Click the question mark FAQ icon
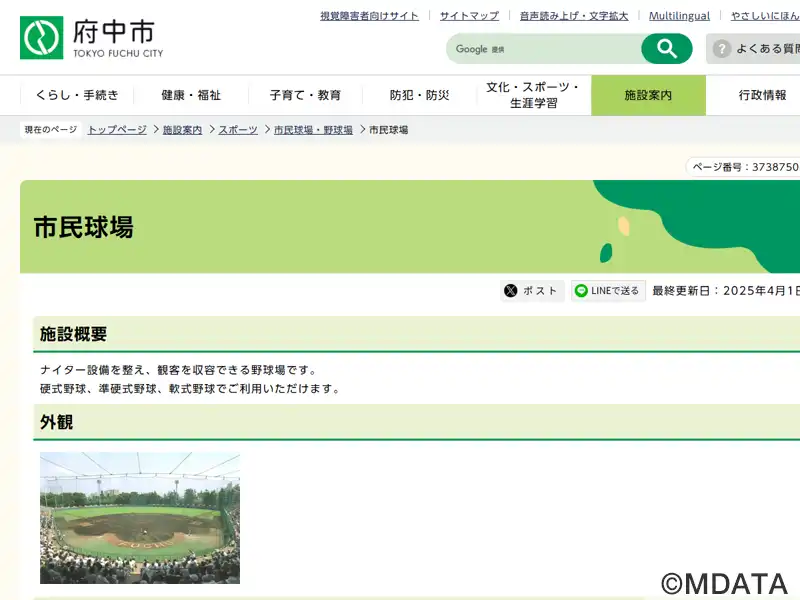Image resolution: width=800 pixels, height=600 pixels. [x=721, y=49]
